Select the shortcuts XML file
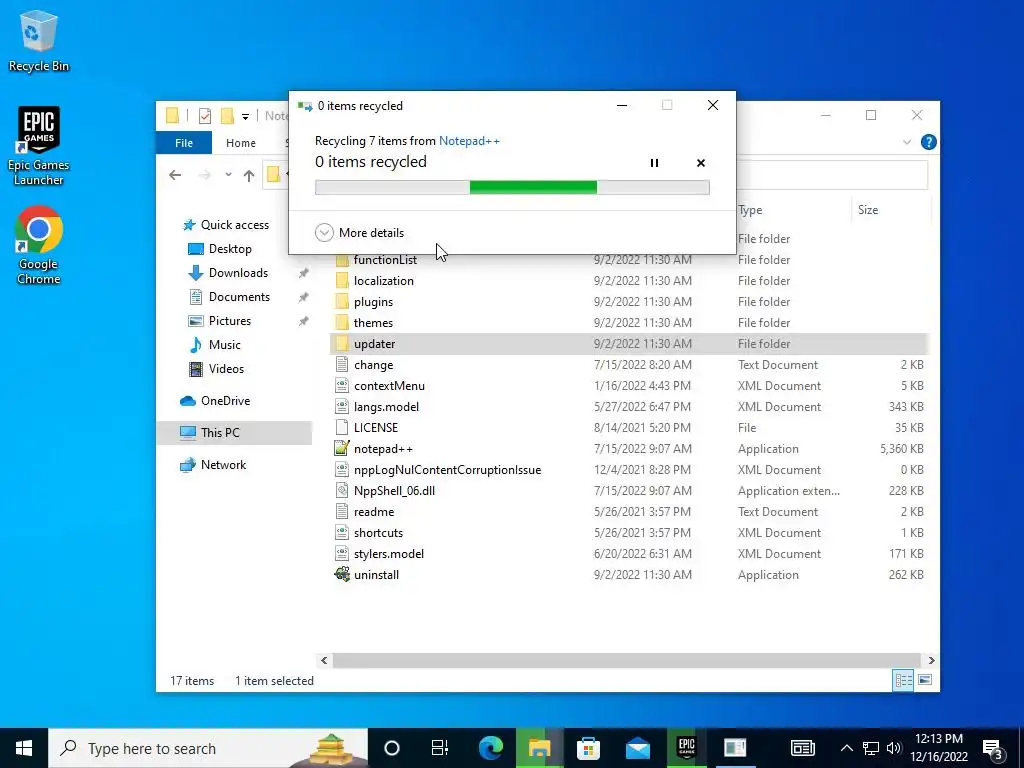Viewport: 1024px width, 768px height. (x=378, y=533)
